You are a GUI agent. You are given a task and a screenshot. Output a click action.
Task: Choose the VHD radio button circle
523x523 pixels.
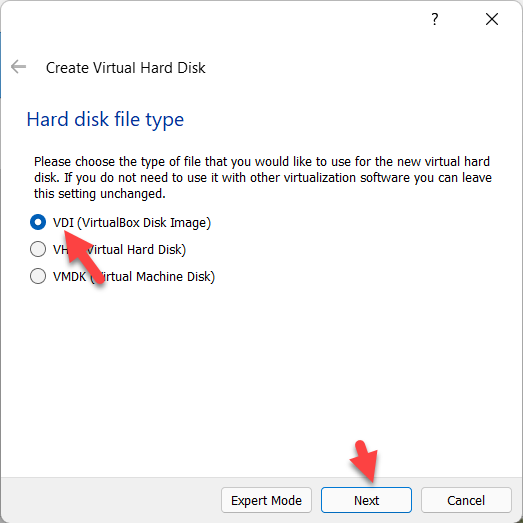point(38,249)
